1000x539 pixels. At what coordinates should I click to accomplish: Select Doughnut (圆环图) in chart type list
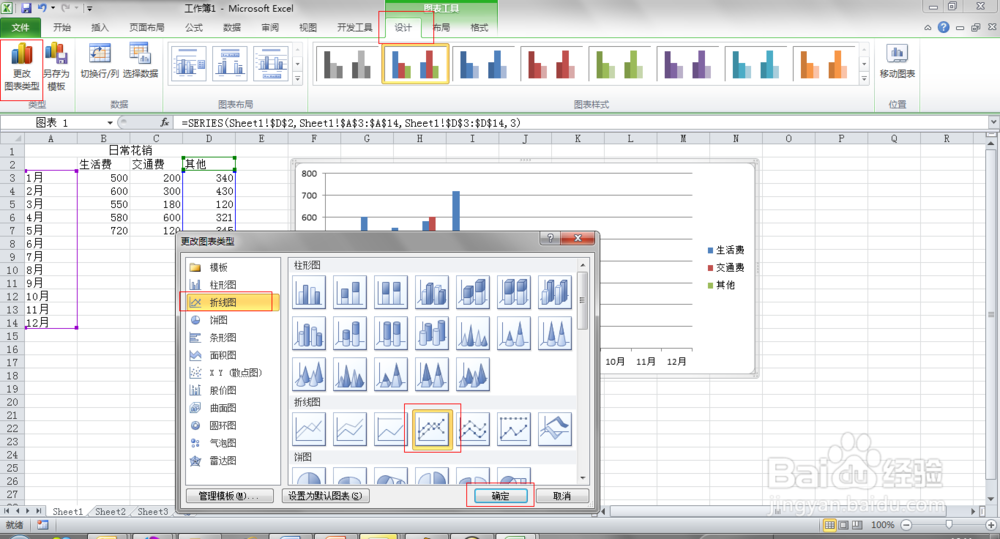pos(223,425)
